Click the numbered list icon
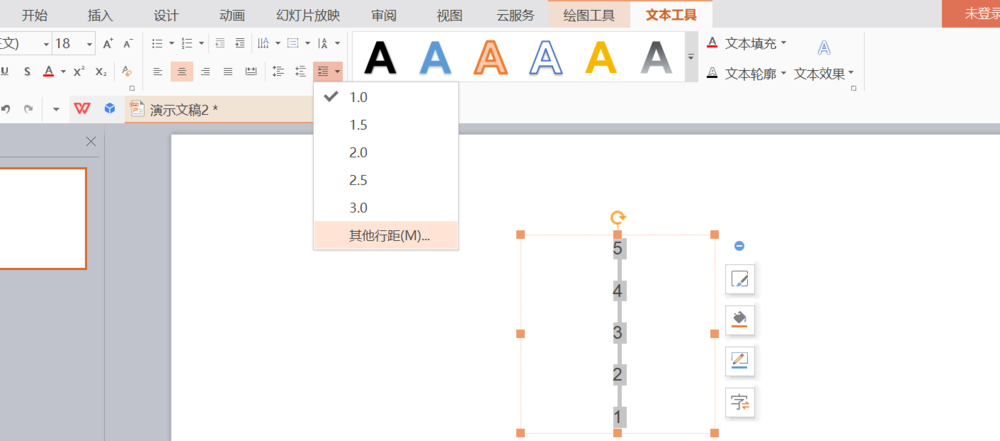The image size is (1000, 441). pos(187,43)
